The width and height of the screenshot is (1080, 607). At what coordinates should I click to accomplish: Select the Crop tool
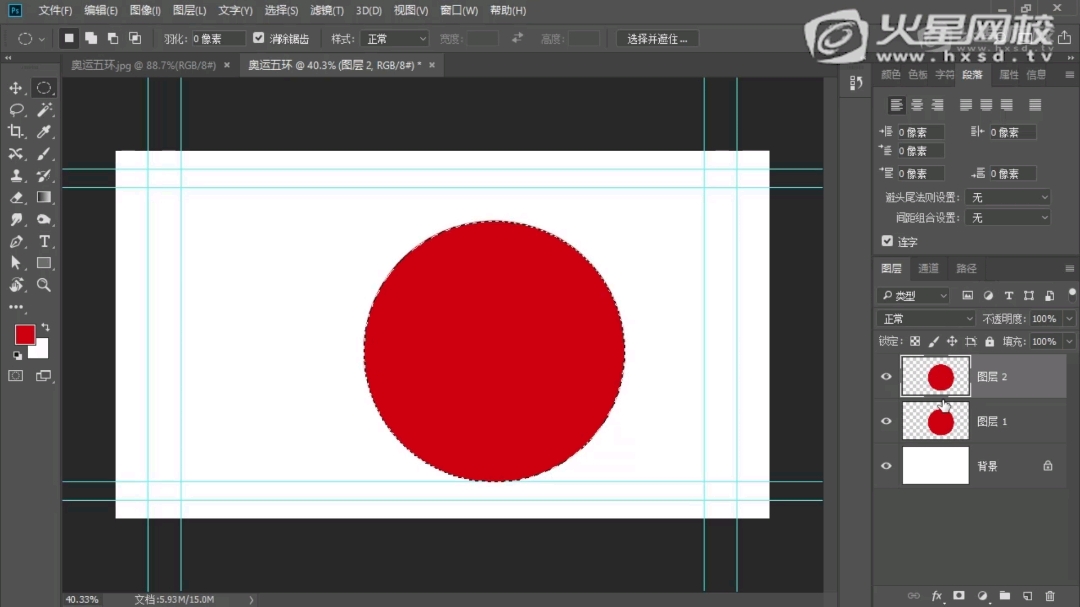[16, 132]
